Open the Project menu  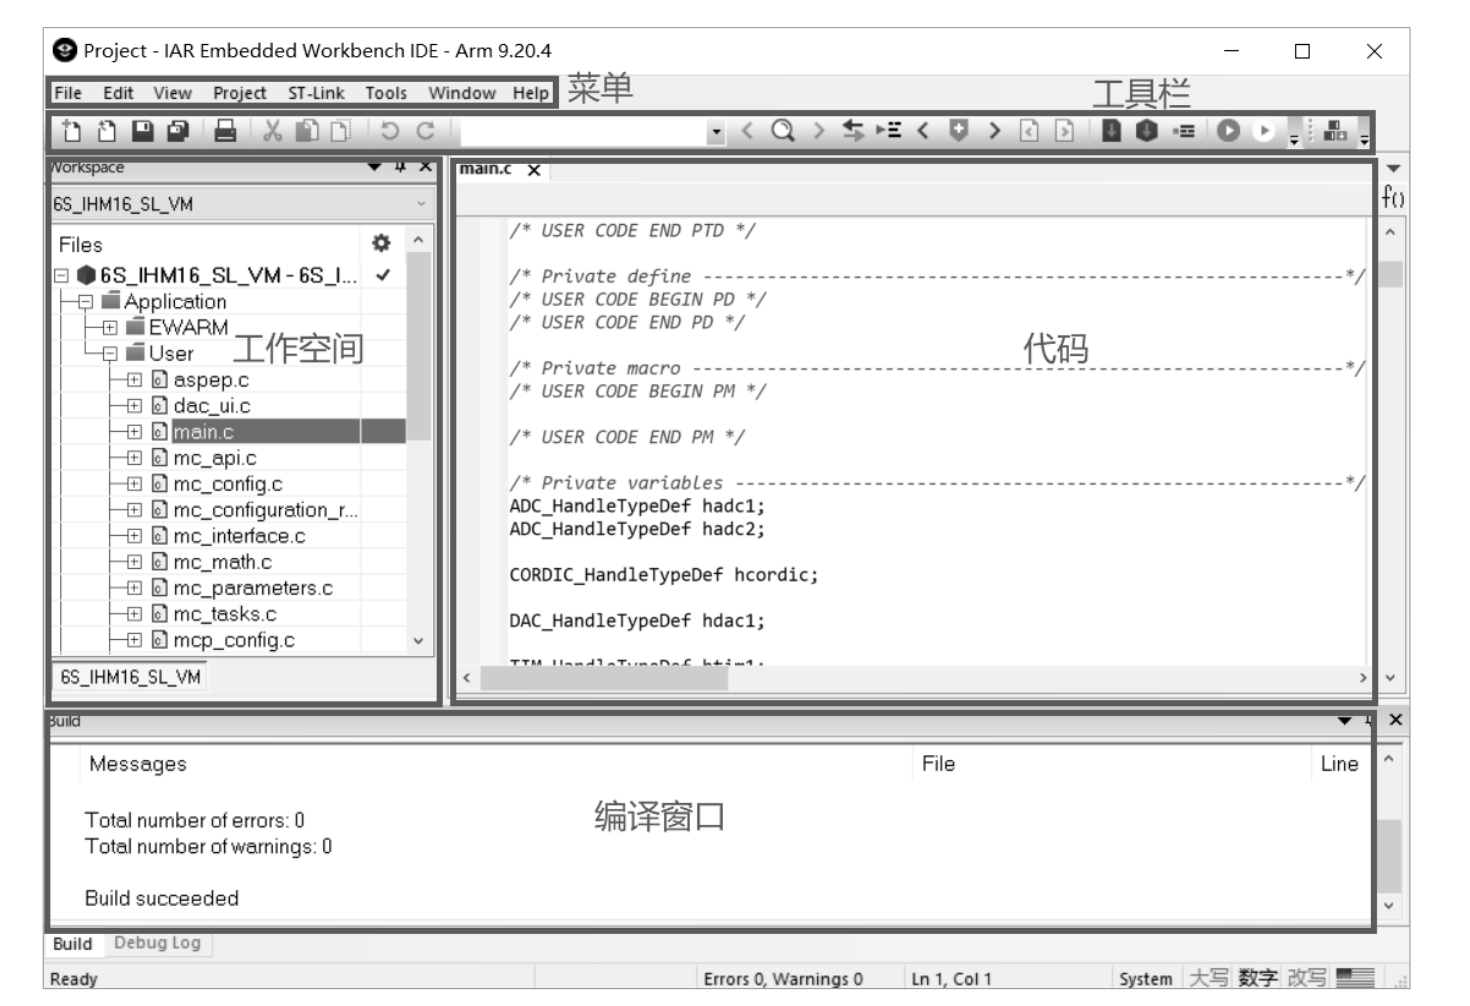pyautogui.click(x=239, y=93)
